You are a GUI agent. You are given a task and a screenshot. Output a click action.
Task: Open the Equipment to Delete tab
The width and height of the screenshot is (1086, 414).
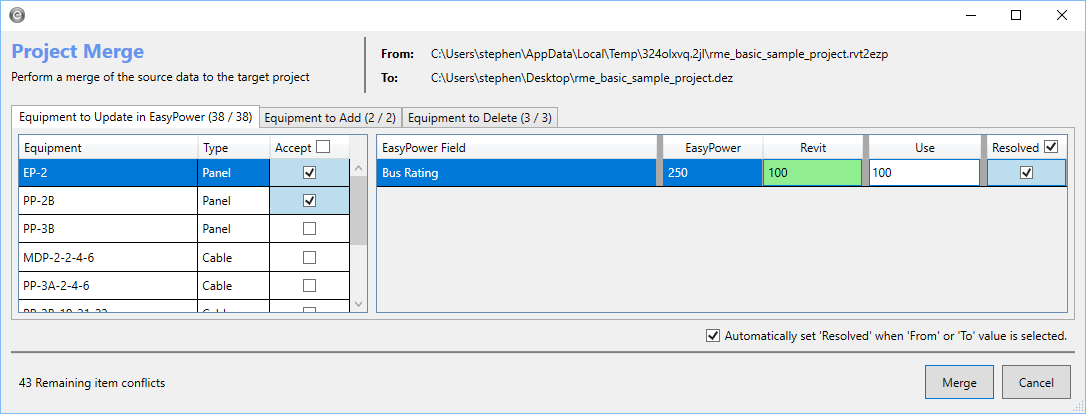coord(479,118)
